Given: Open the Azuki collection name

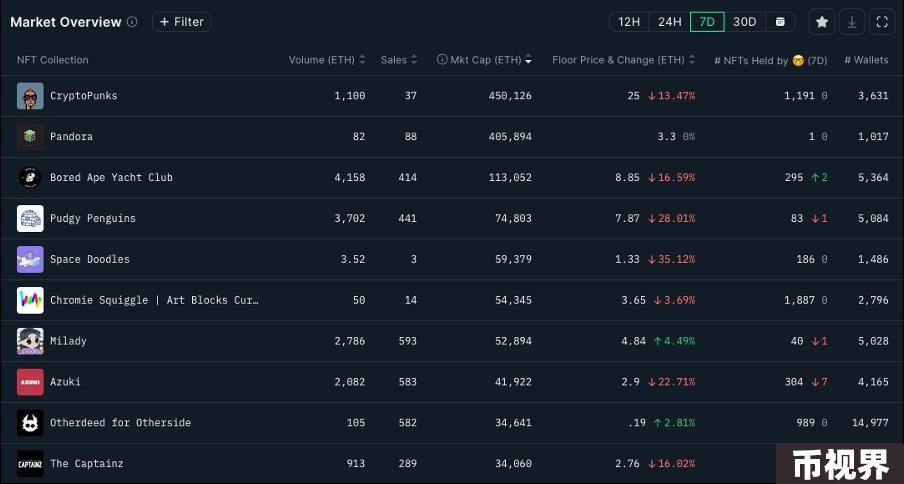Looking at the screenshot, I should [65, 382].
